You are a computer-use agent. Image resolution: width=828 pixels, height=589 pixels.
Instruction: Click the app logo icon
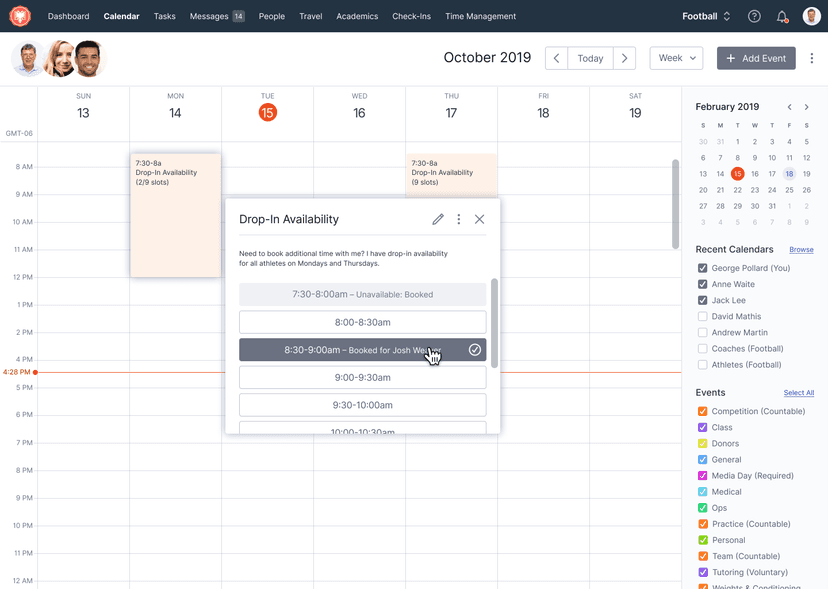coord(20,16)
